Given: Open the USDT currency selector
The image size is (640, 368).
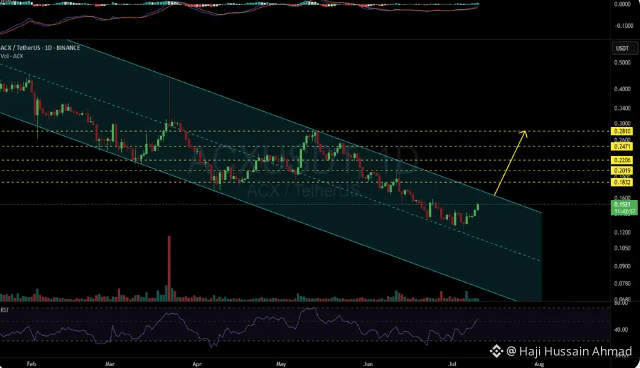Looking at the screenshot, I should (624, 48).
